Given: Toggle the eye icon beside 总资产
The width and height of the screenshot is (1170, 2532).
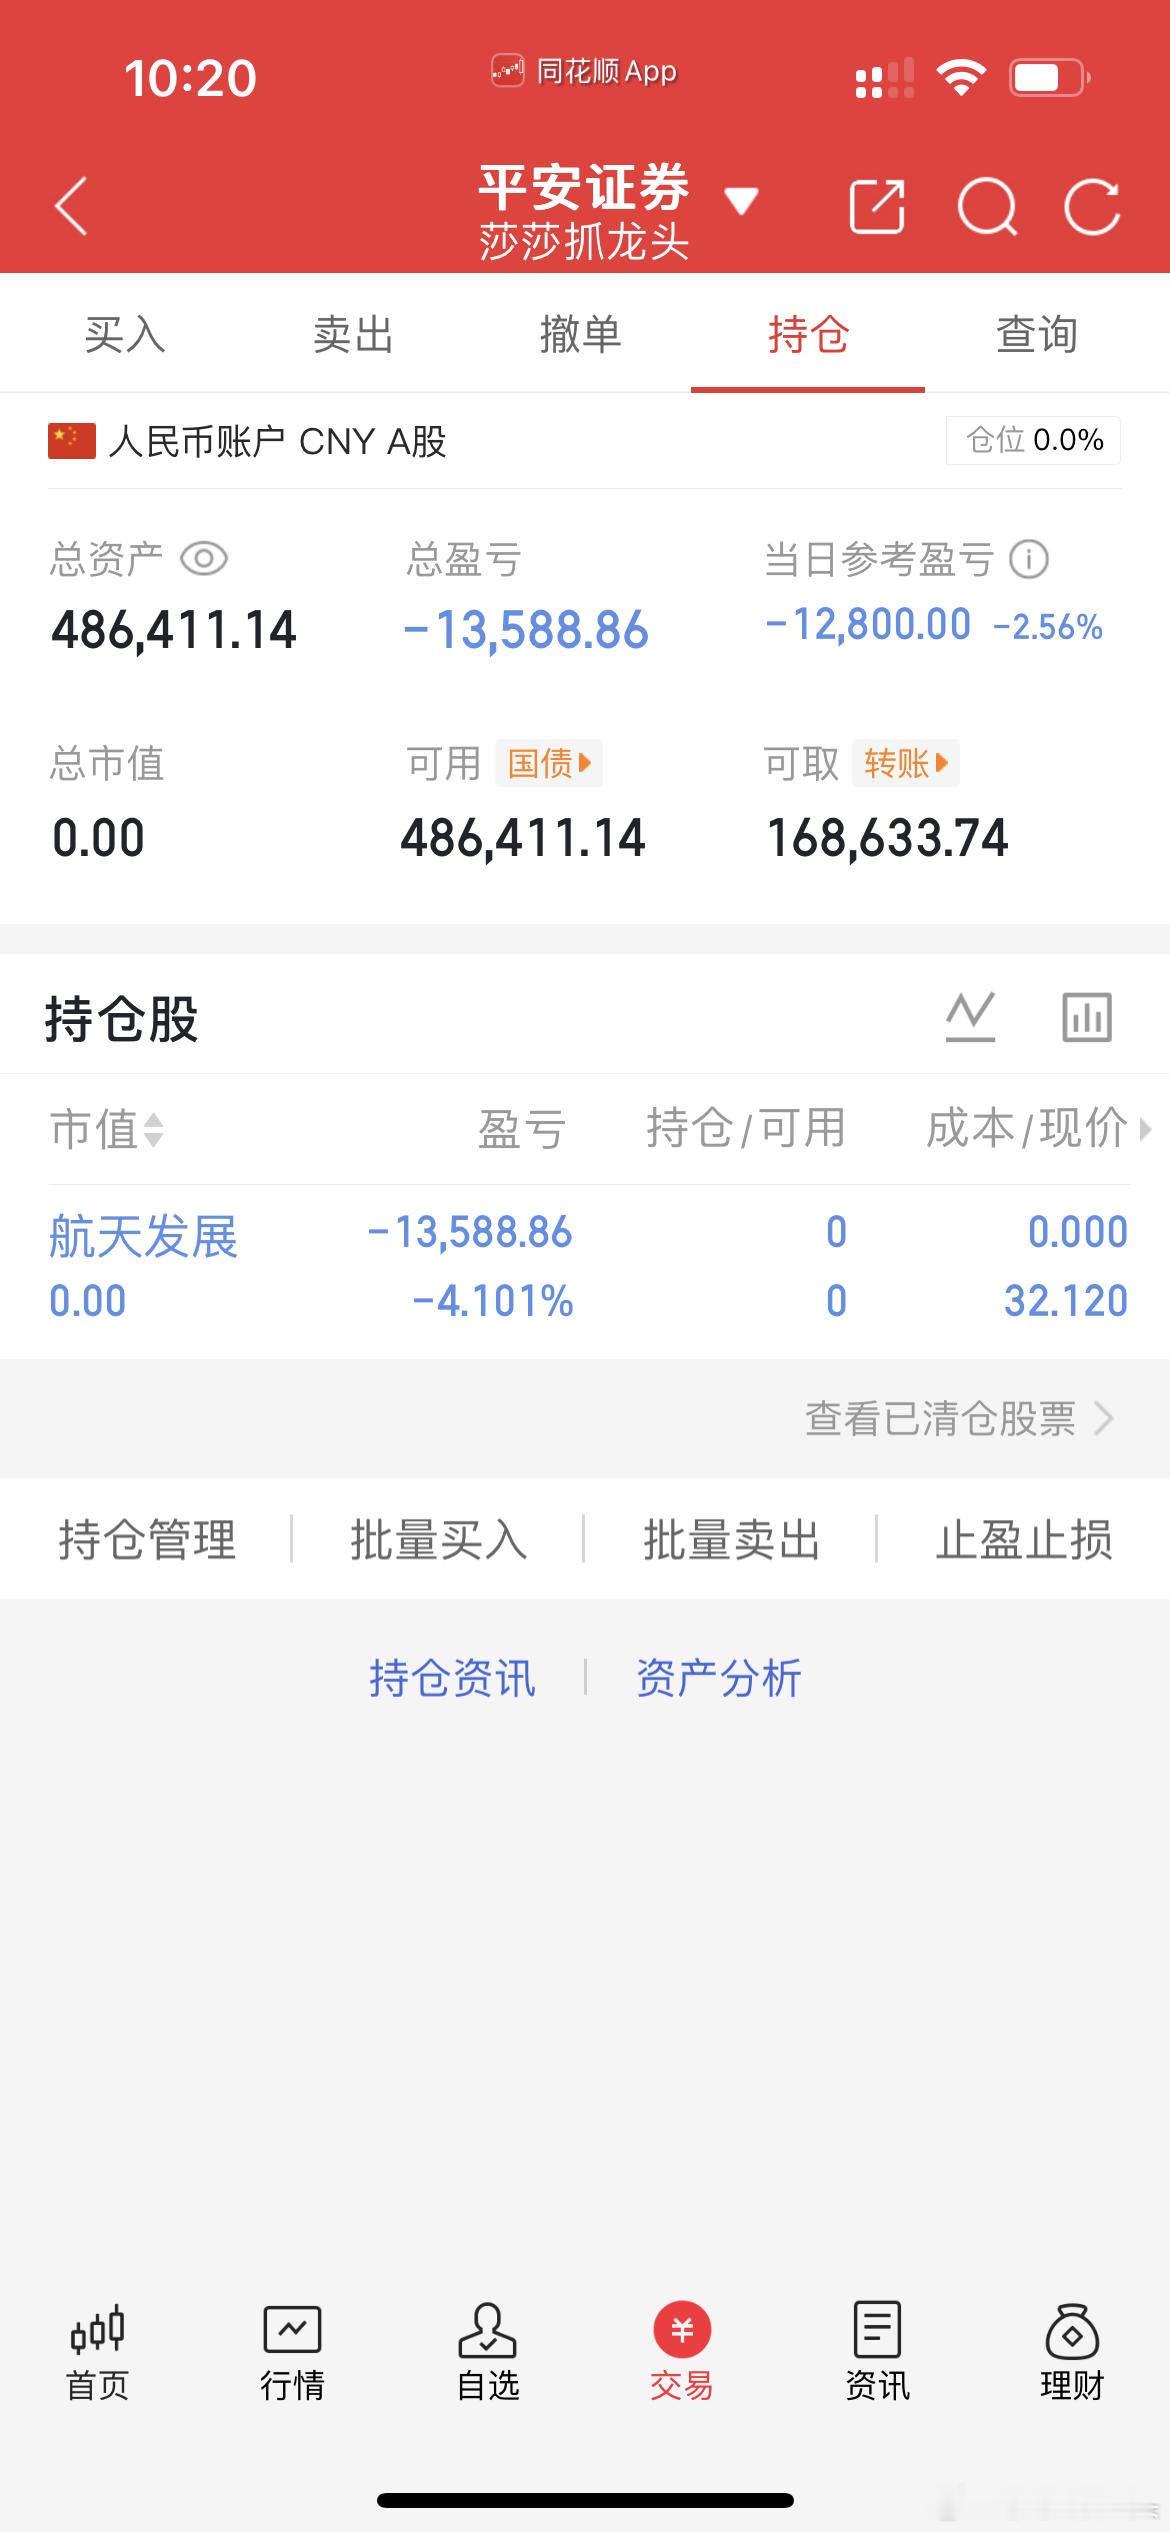Looking at the screenshot, I should (x=204, y=558).
